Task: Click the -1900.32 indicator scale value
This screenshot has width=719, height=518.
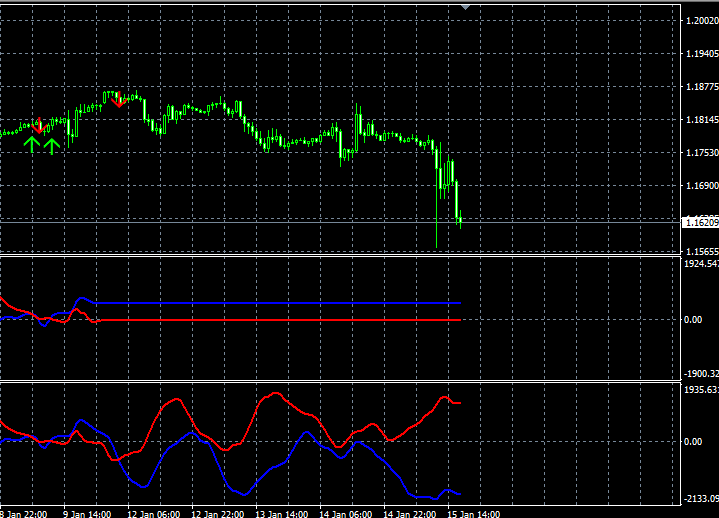Action: [x=702, y=374]
